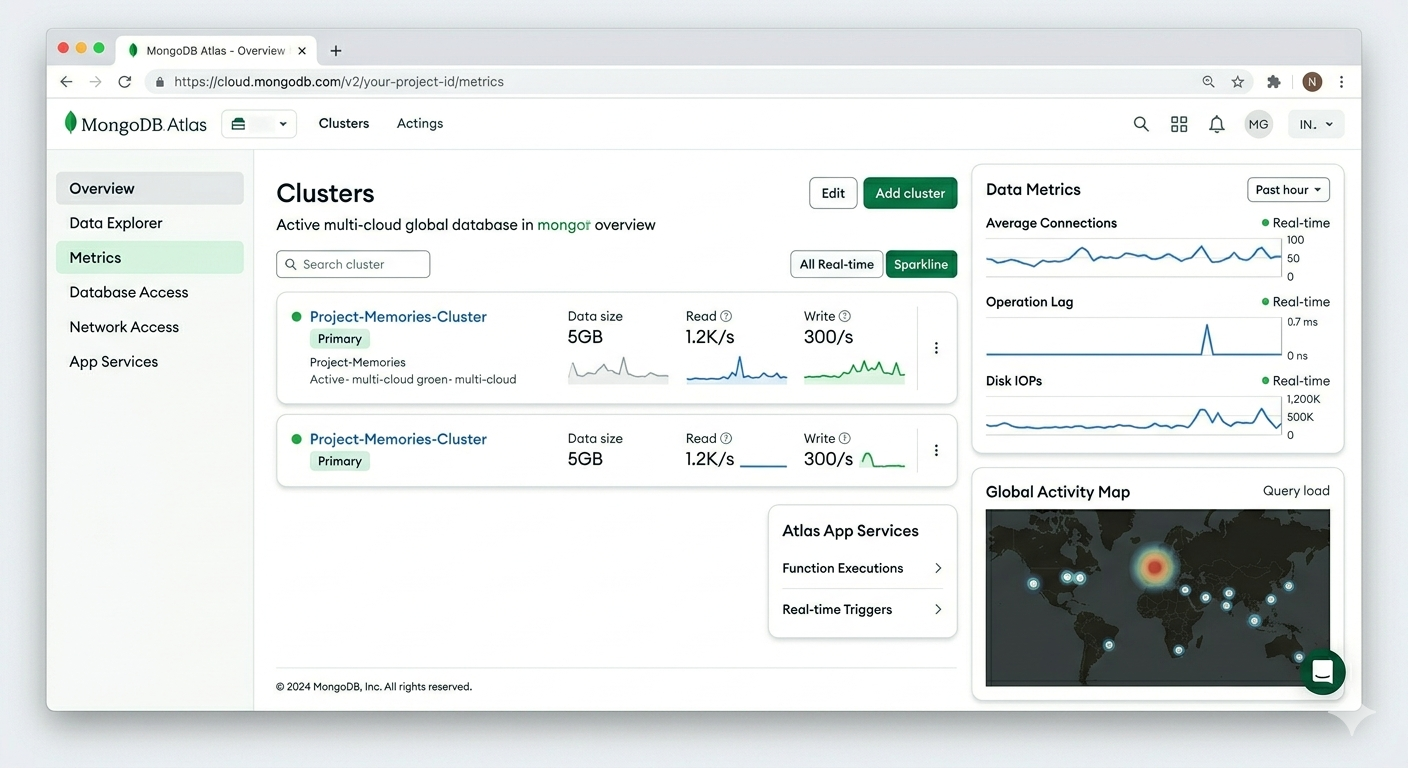The height and width of the screenshot is (768, 1408).
Task: Open App Services in the sidebar
Action: tap(150, 362)
